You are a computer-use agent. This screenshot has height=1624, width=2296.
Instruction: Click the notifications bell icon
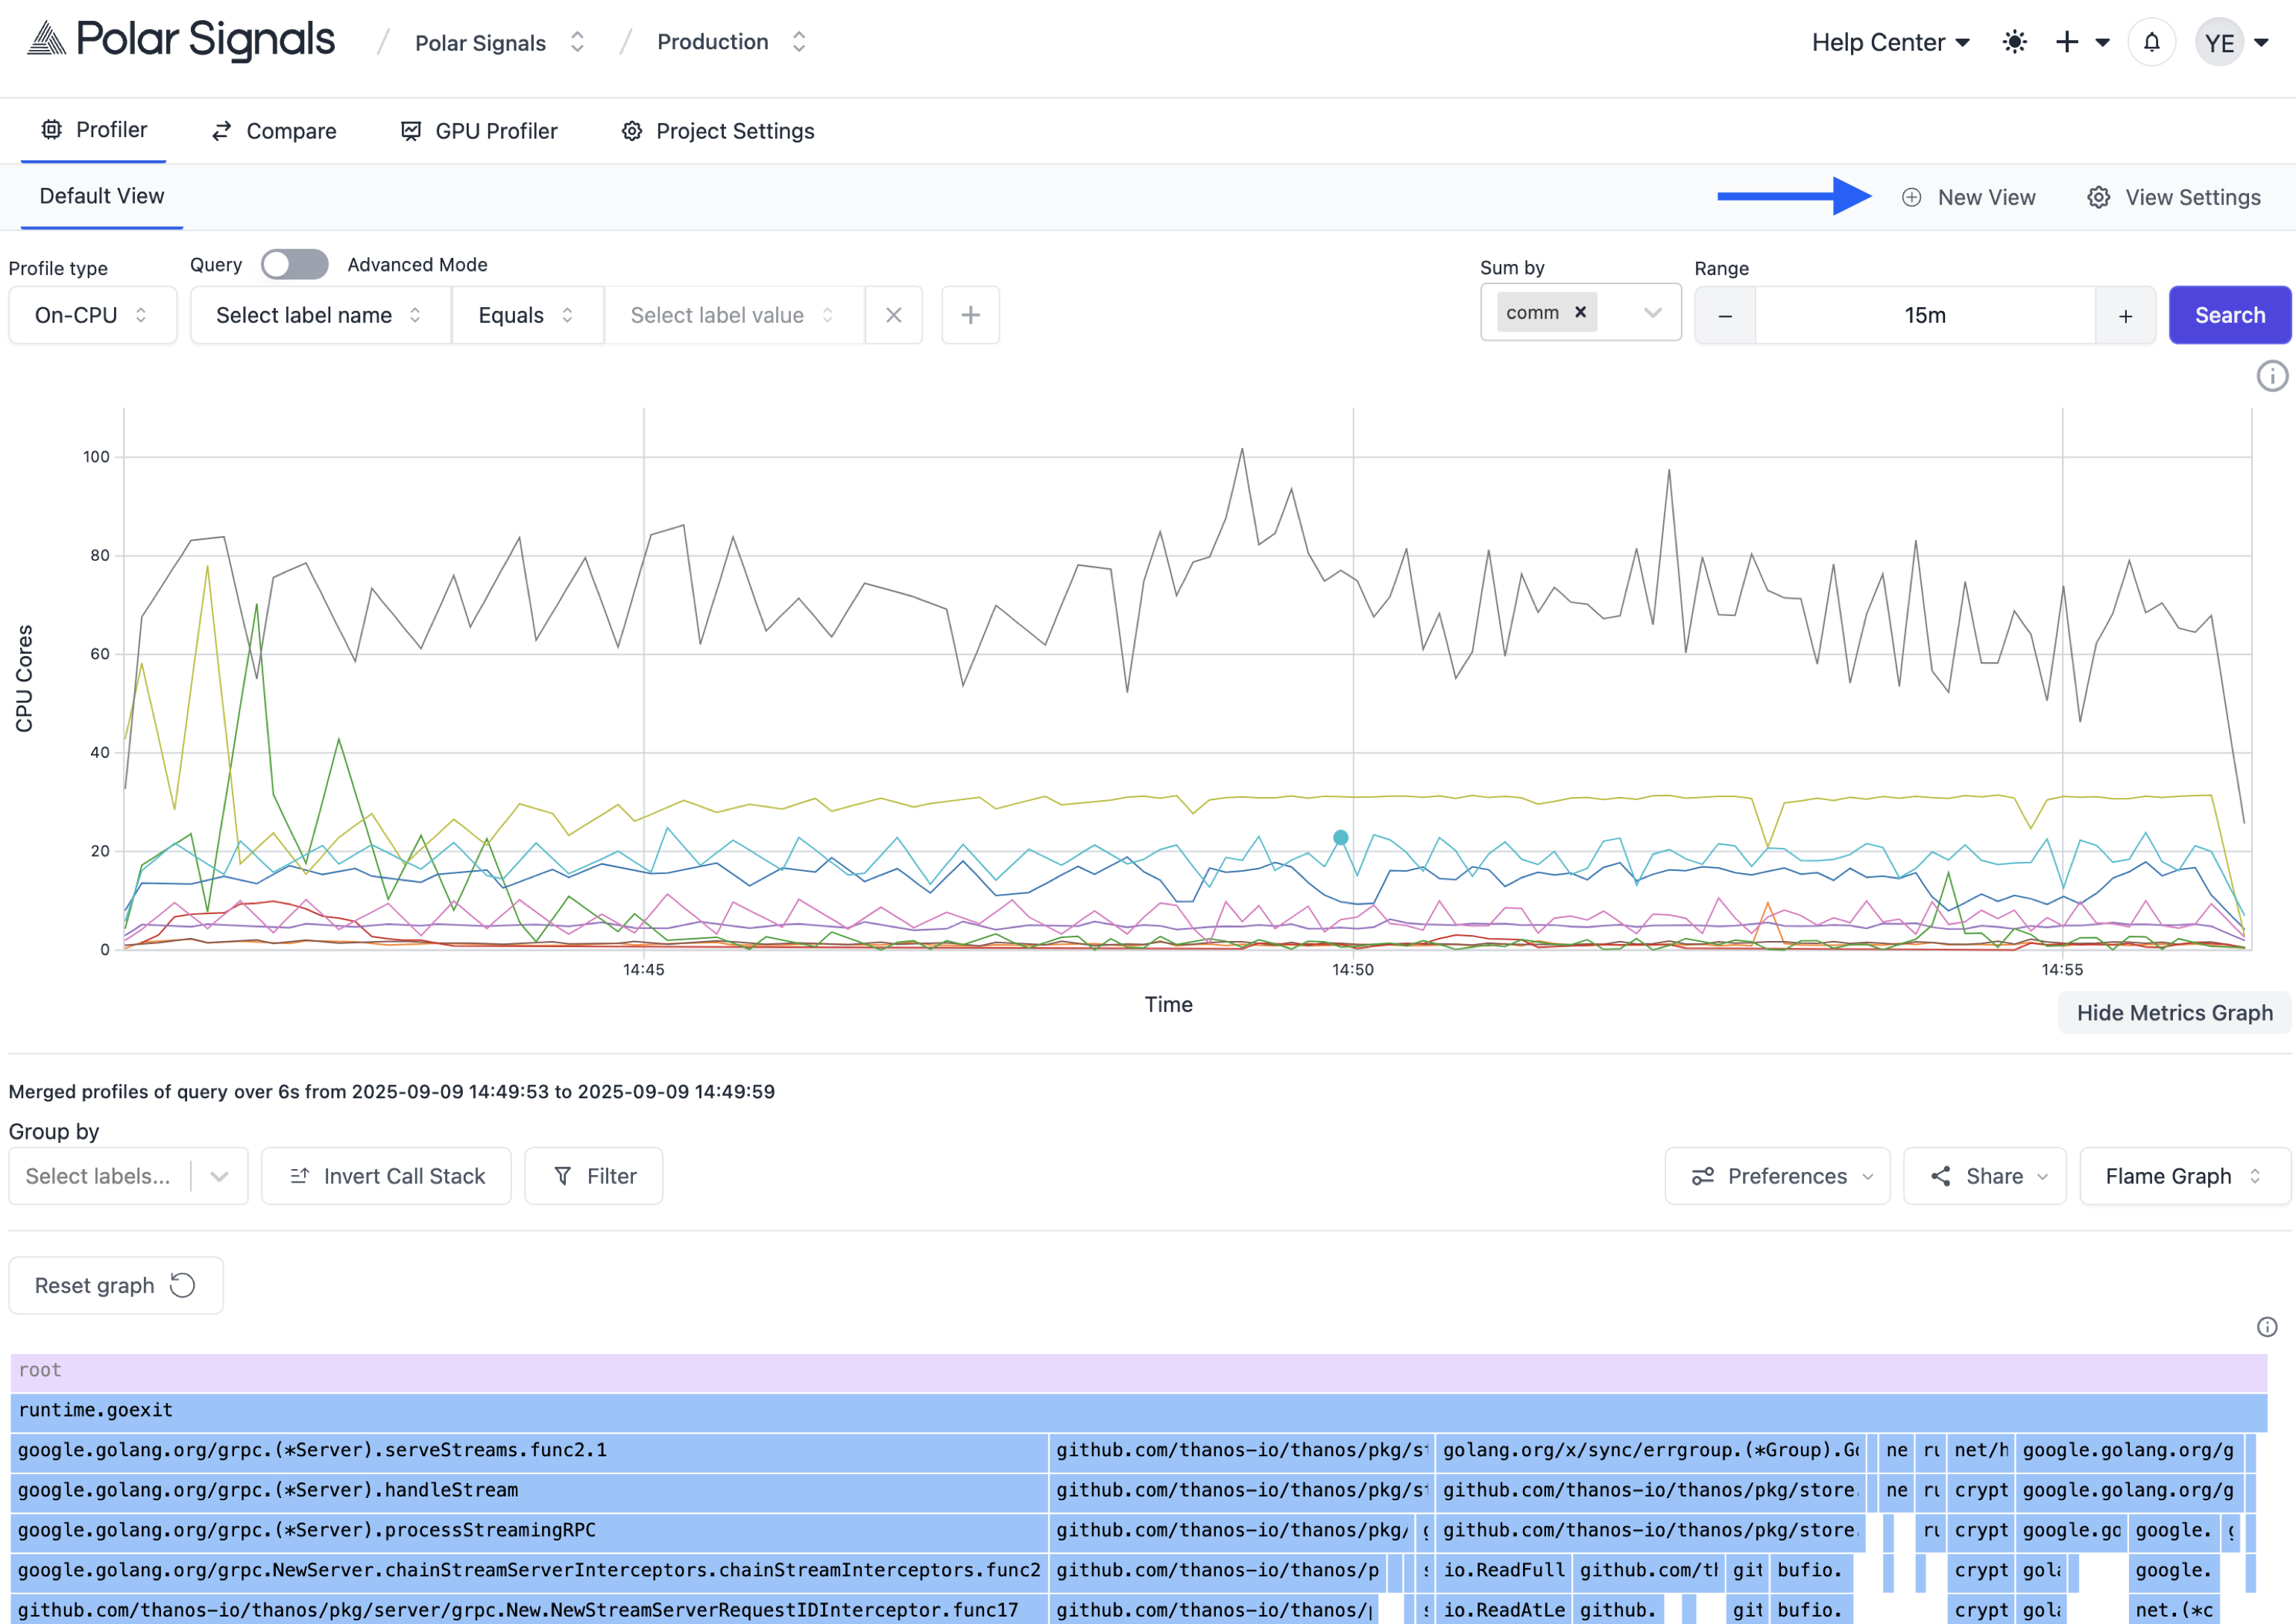[2151, 42]
